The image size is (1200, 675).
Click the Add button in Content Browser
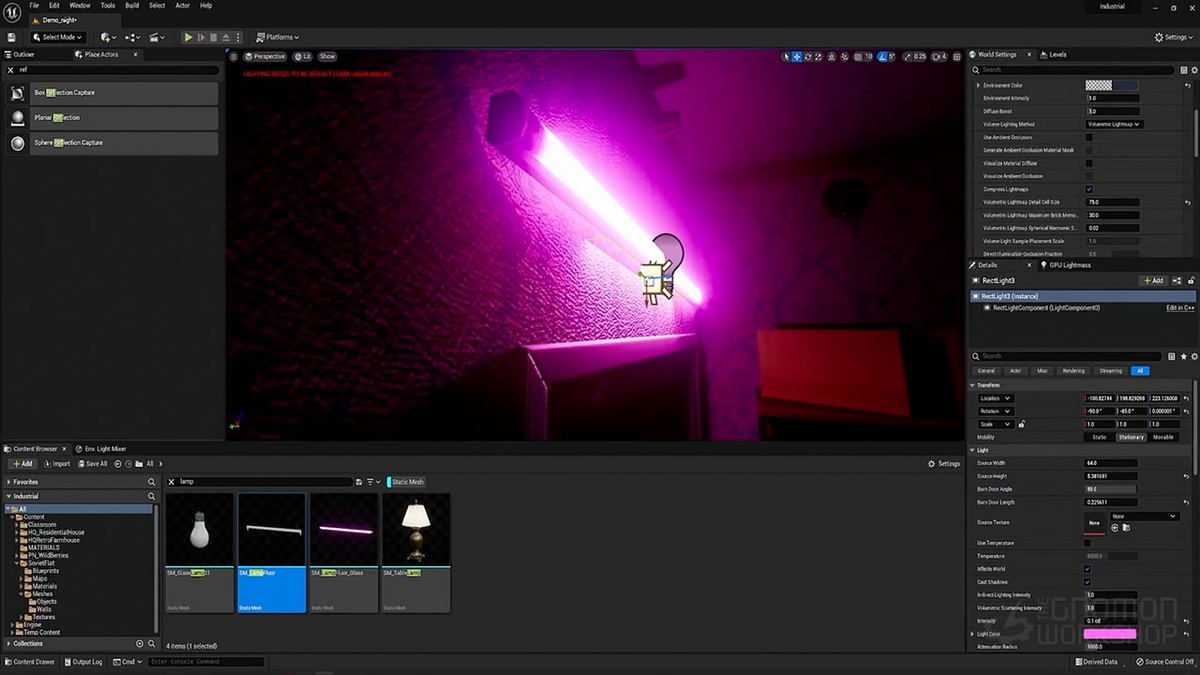[22, 464]
